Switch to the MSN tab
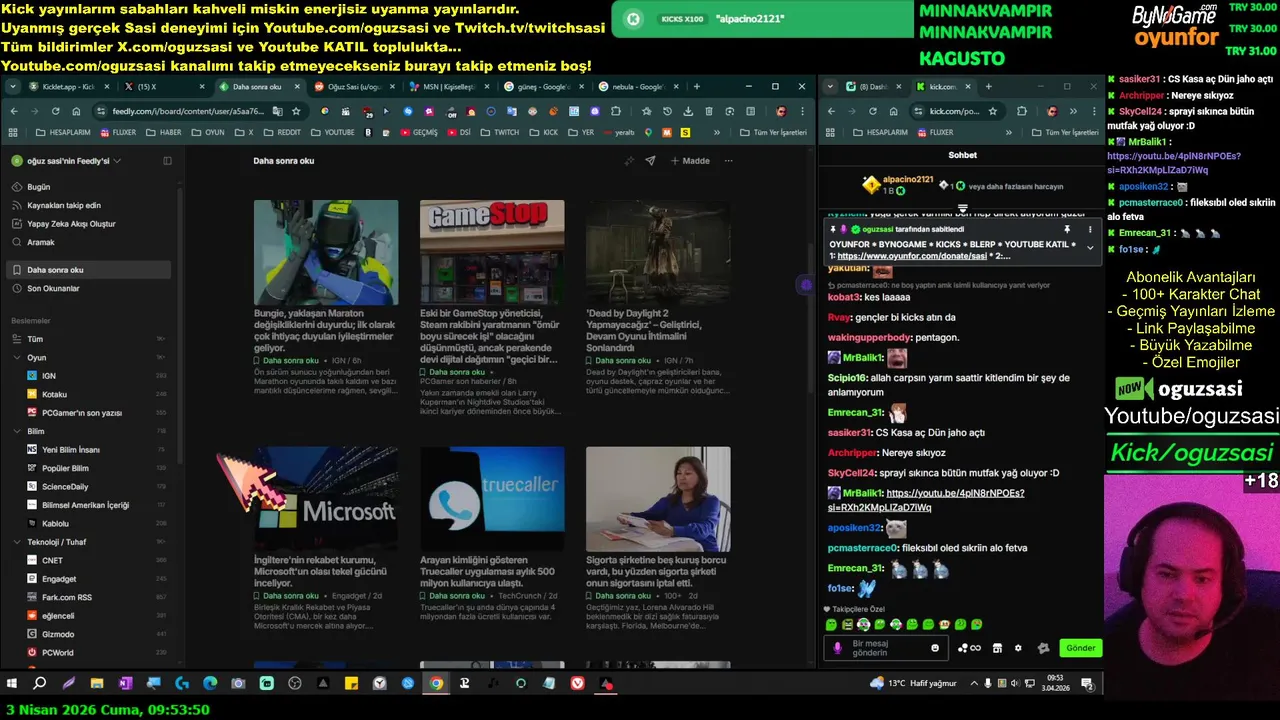 click(x=446, y=87)
